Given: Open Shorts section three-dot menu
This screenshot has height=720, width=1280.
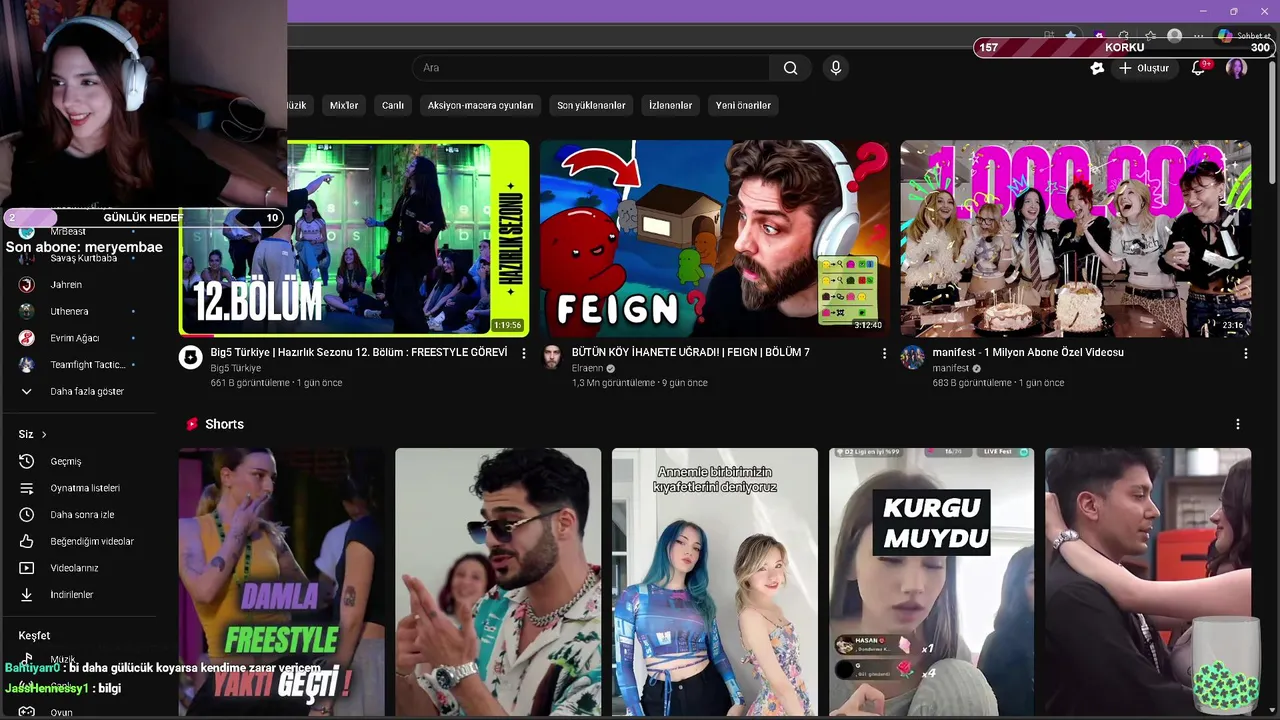Looking at the screenshot, I should coord(1238,424).
